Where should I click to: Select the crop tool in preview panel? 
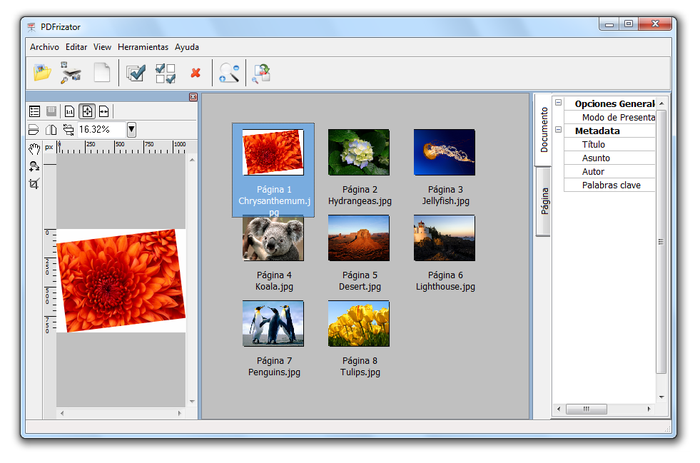(x=34, y=184)
